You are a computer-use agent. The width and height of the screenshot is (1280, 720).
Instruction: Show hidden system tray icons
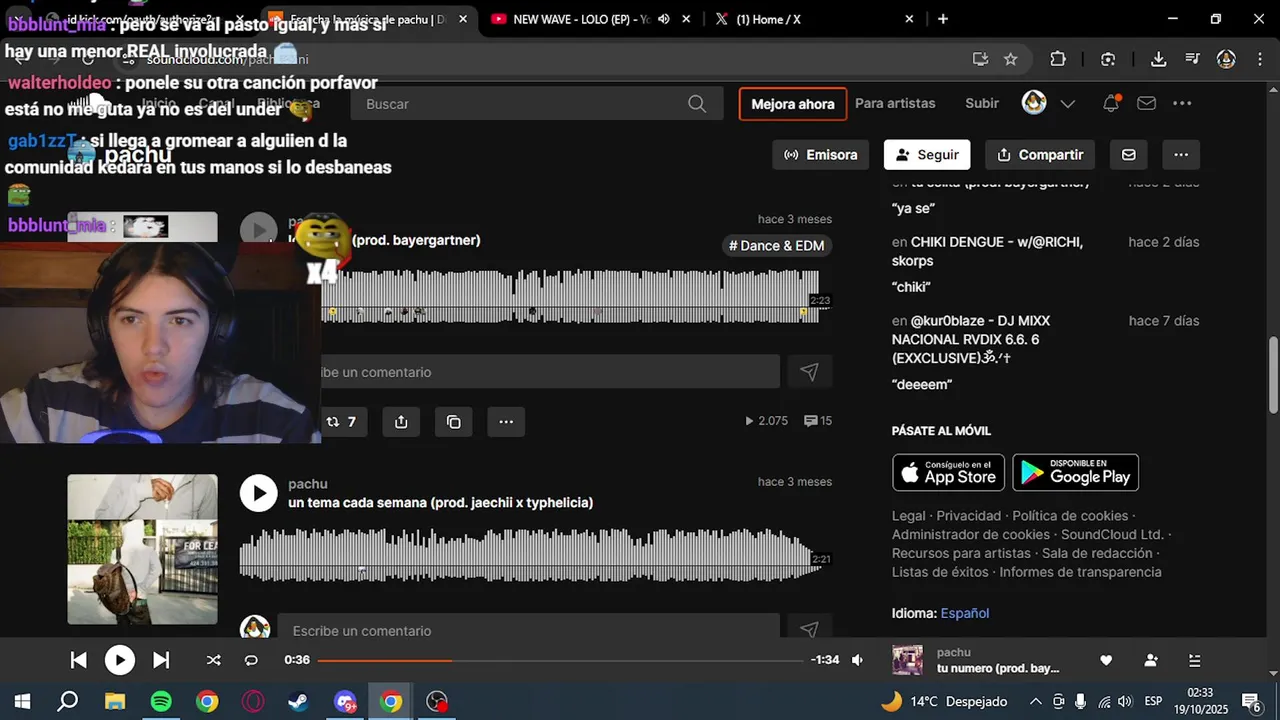[x=1035, y=701]
